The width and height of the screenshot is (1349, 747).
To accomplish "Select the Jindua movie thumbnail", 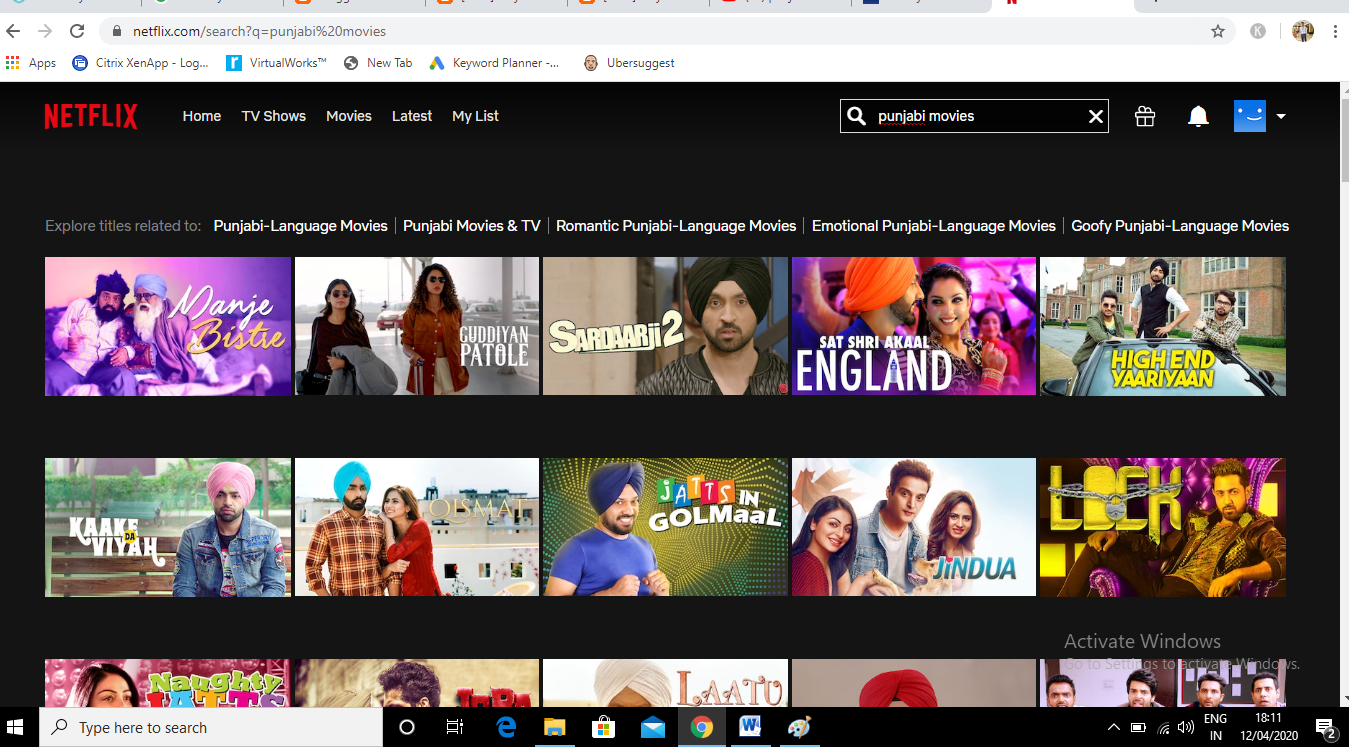I will click(x=914, y=527).
